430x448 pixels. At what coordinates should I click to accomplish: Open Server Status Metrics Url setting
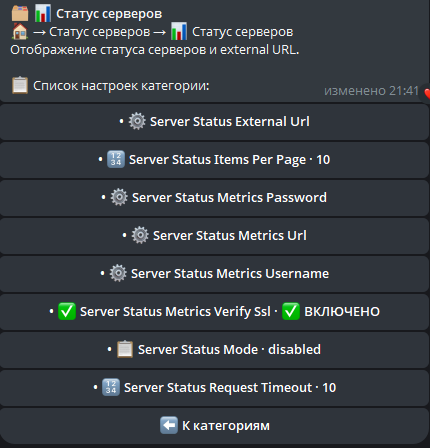coord(214,236)
